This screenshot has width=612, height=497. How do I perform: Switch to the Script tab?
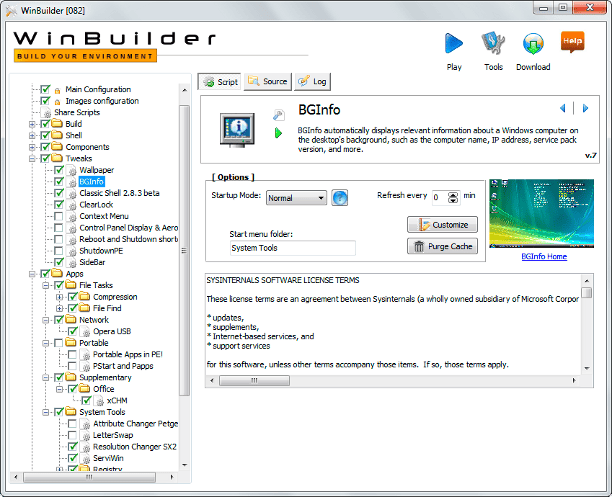point(219,82)
